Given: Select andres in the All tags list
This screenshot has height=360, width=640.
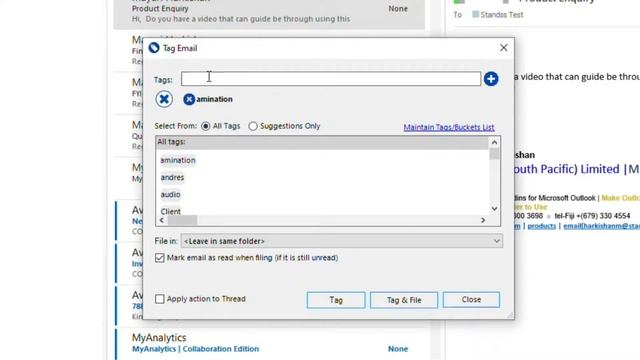Looking at the screenshot, I should (x=172, y=178).
